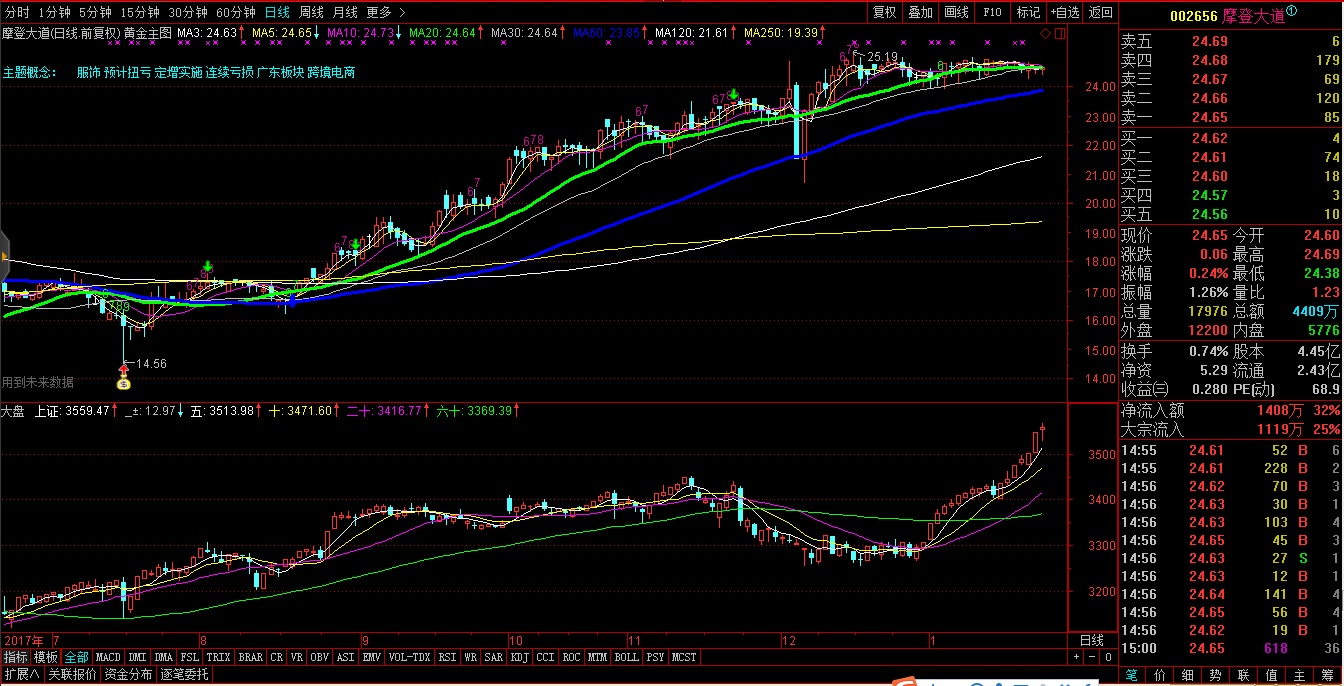The height and width of the screenshot is (686, 1344).
Task: Click the 跨境电商 concept link
Action: (x=331, y=72)
